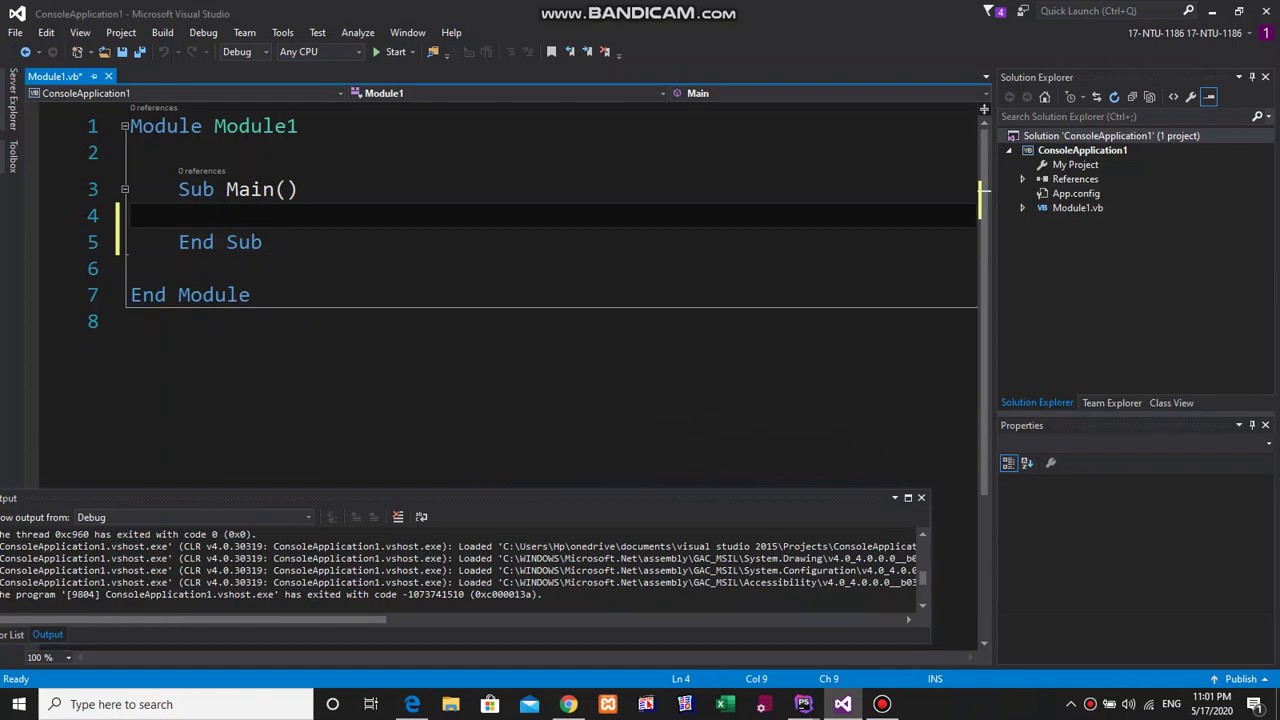Toggle Preview Selected Items in Solution Explorer
Screen dimensions: 1280x720
point(1209,97)
